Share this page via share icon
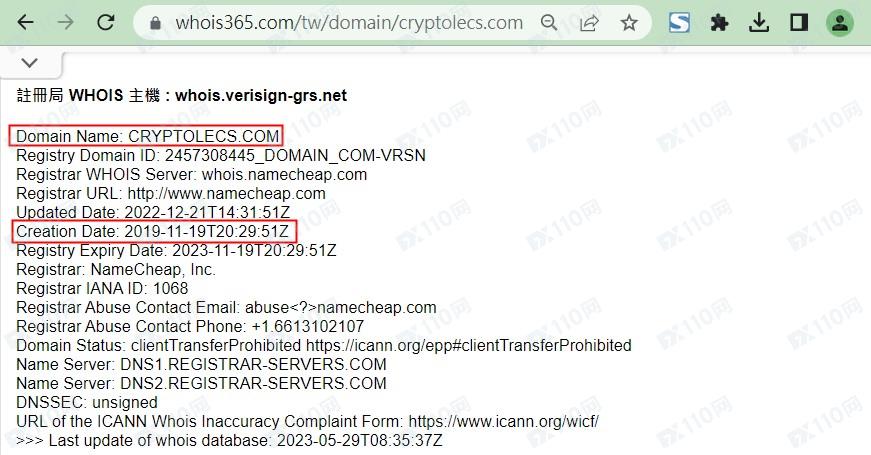 click(589, 23)
